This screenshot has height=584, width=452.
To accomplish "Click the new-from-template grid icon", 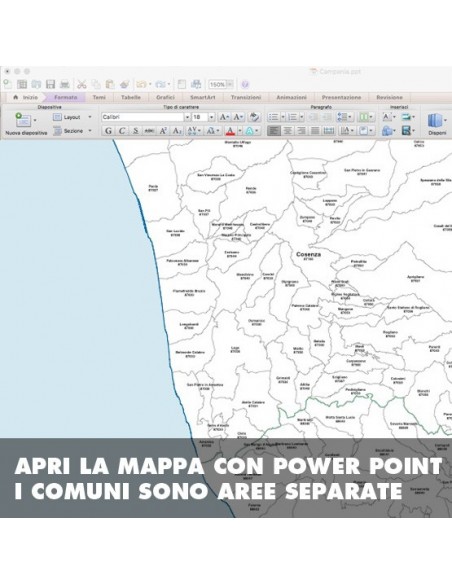I will tap(22, 85).
